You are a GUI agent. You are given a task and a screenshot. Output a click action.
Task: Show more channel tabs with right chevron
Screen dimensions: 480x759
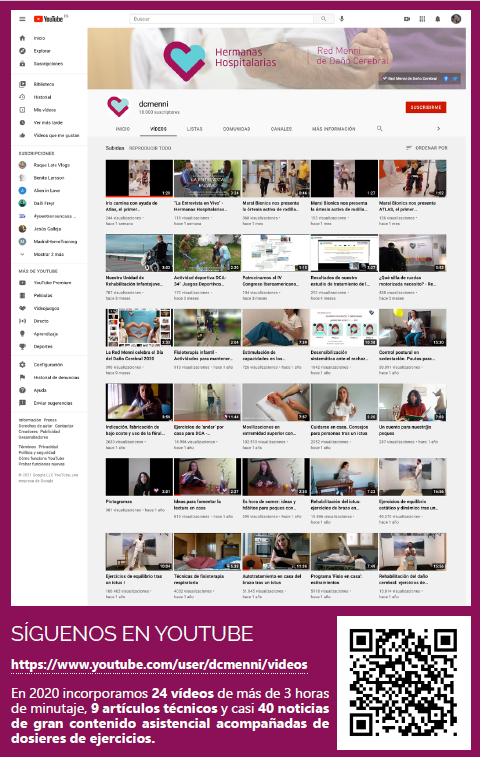tap(438, 129)
